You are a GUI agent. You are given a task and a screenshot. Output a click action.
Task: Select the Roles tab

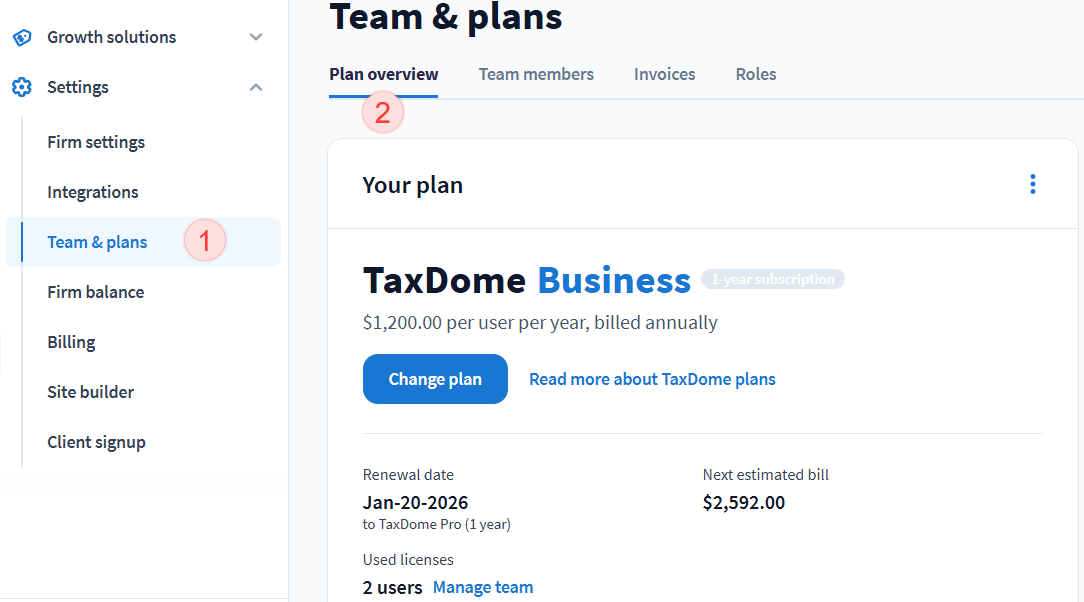click(x=755, y=74)
